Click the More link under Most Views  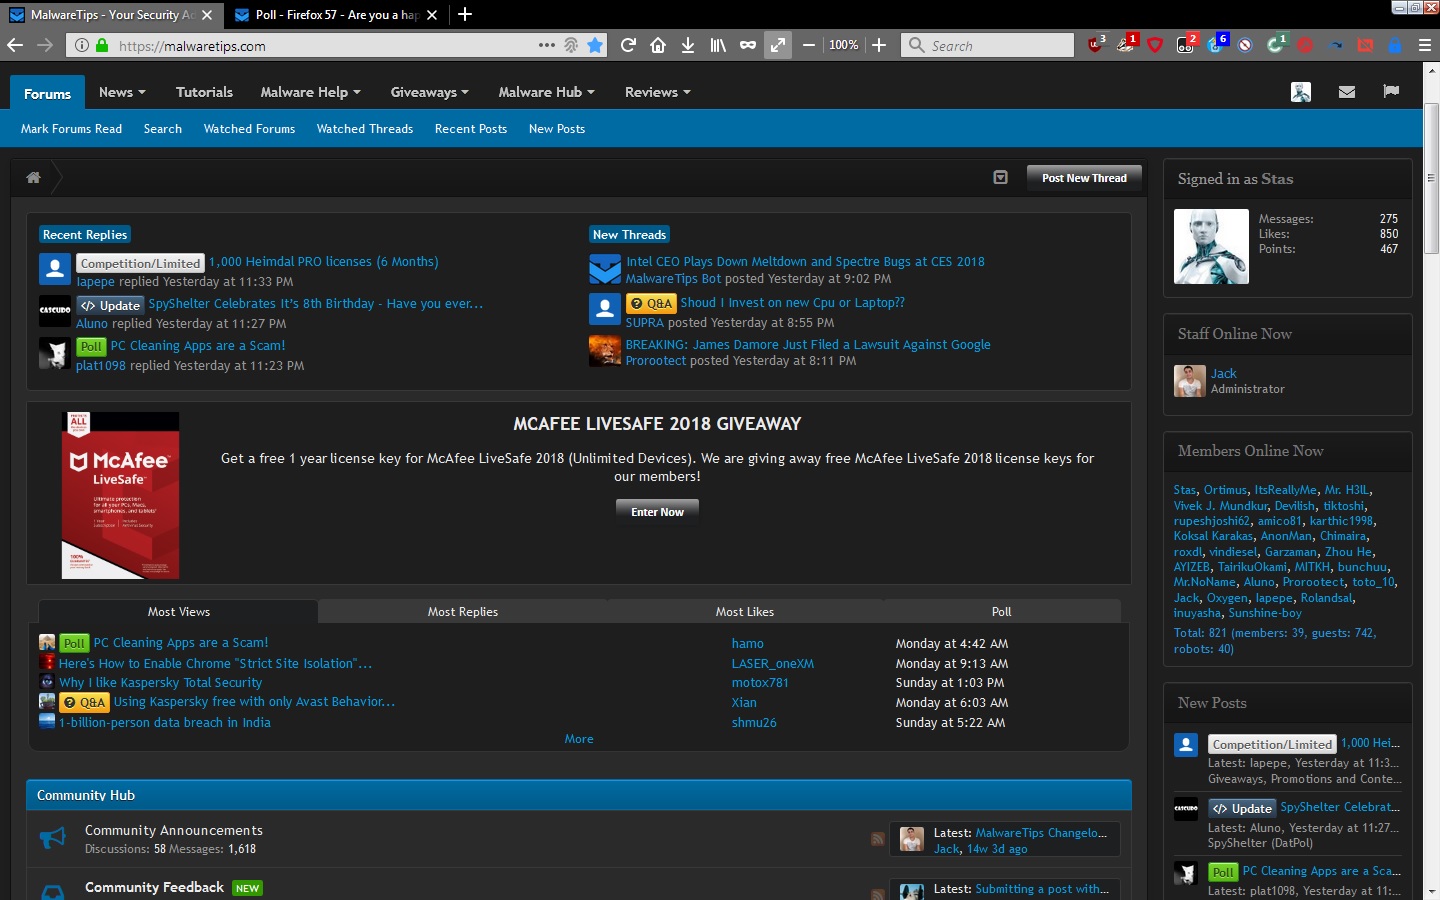coord(579,739)
